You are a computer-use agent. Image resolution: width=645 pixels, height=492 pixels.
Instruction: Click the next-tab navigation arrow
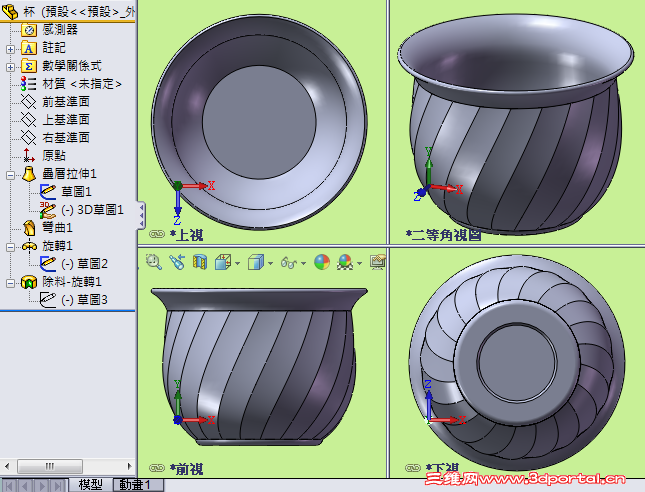pos(42,485)
